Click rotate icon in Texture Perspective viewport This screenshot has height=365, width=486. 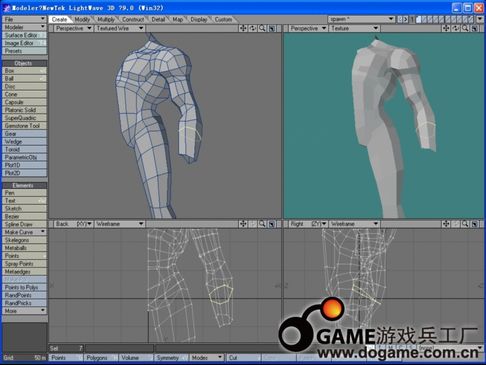pos(456,28)
